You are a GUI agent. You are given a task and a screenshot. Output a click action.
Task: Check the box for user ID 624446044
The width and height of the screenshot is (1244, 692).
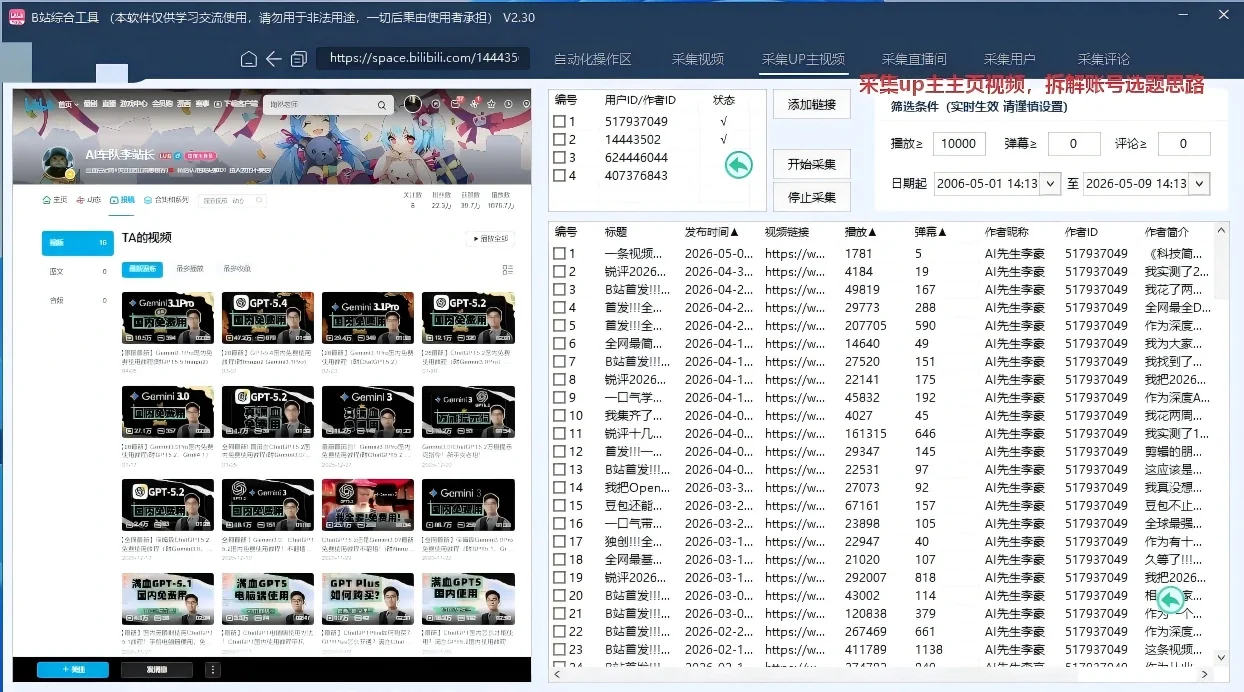pyautogui.click(x=559, y=158)
